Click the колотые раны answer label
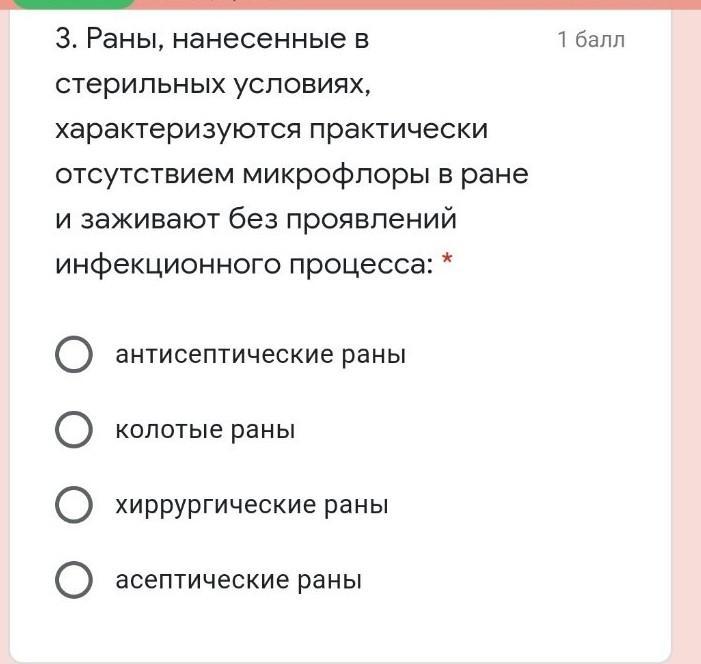Image resolution: width=701 pixels, height=664 pixels. click(x=205, y=430)
